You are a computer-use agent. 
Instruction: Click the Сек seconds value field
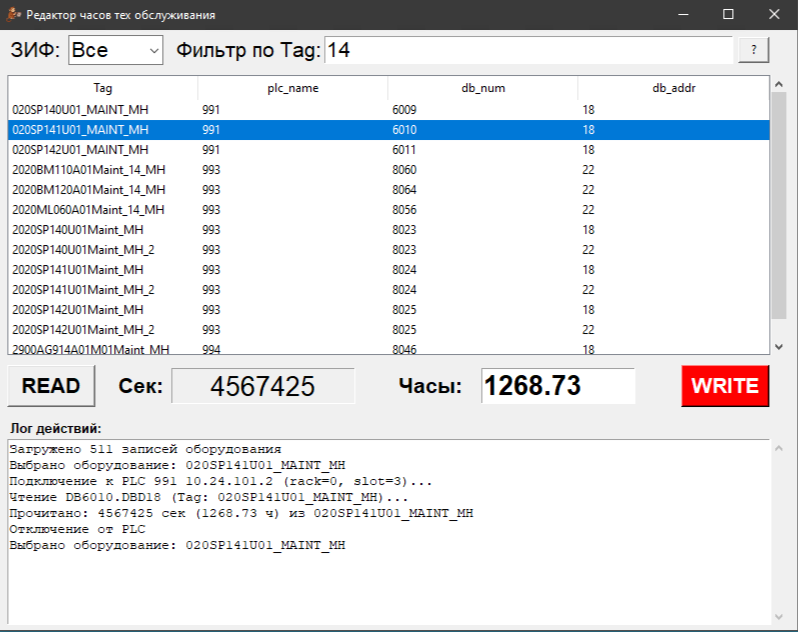point(262,386)
